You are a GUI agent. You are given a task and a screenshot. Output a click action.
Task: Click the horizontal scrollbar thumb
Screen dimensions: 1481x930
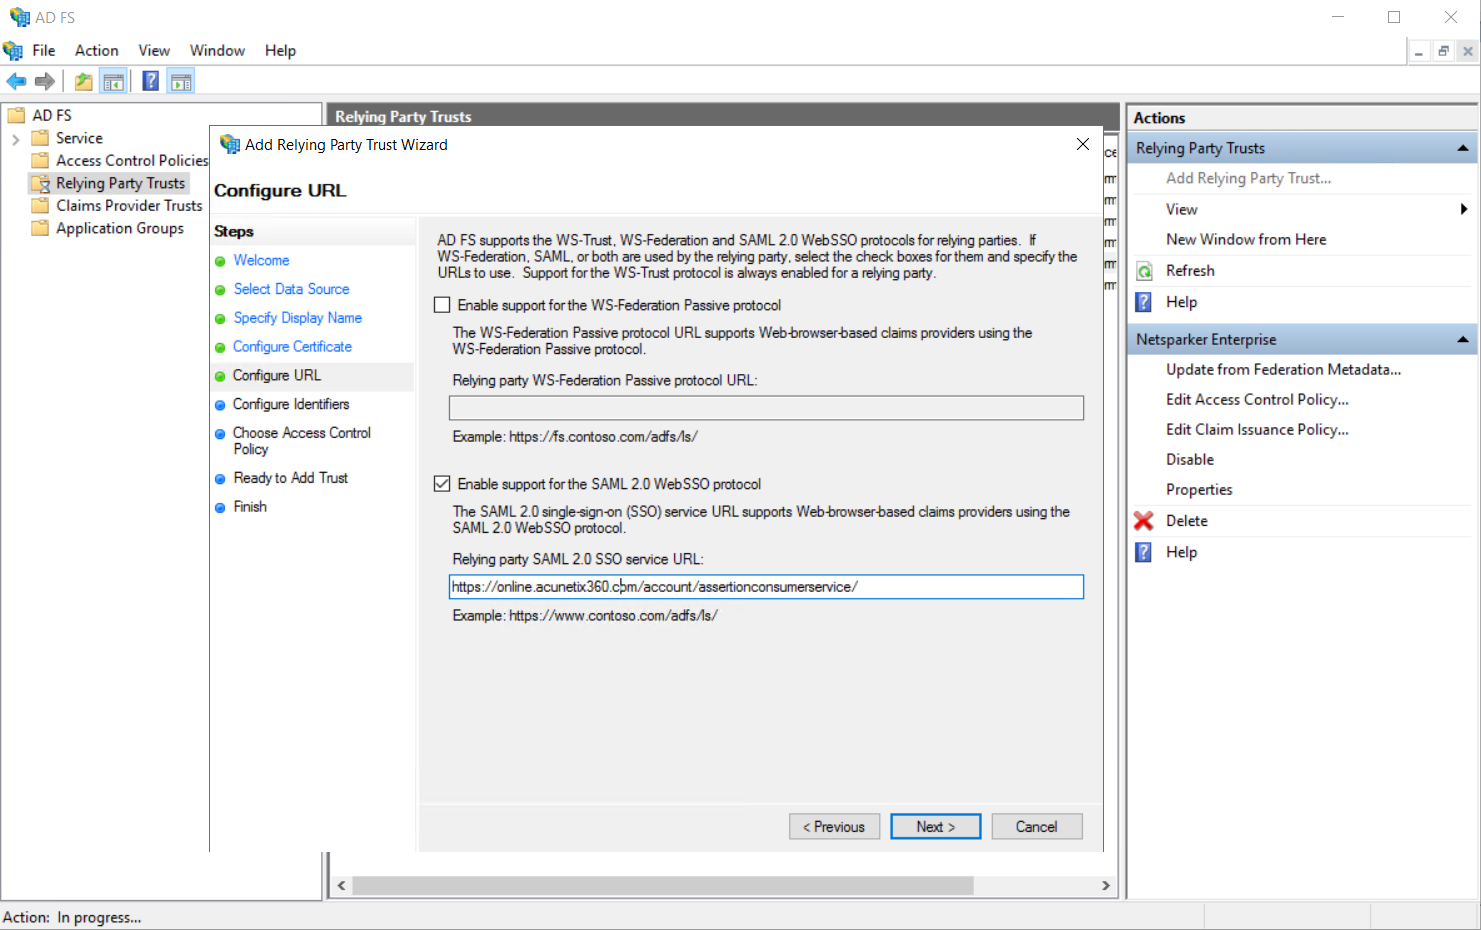point(663,886)
